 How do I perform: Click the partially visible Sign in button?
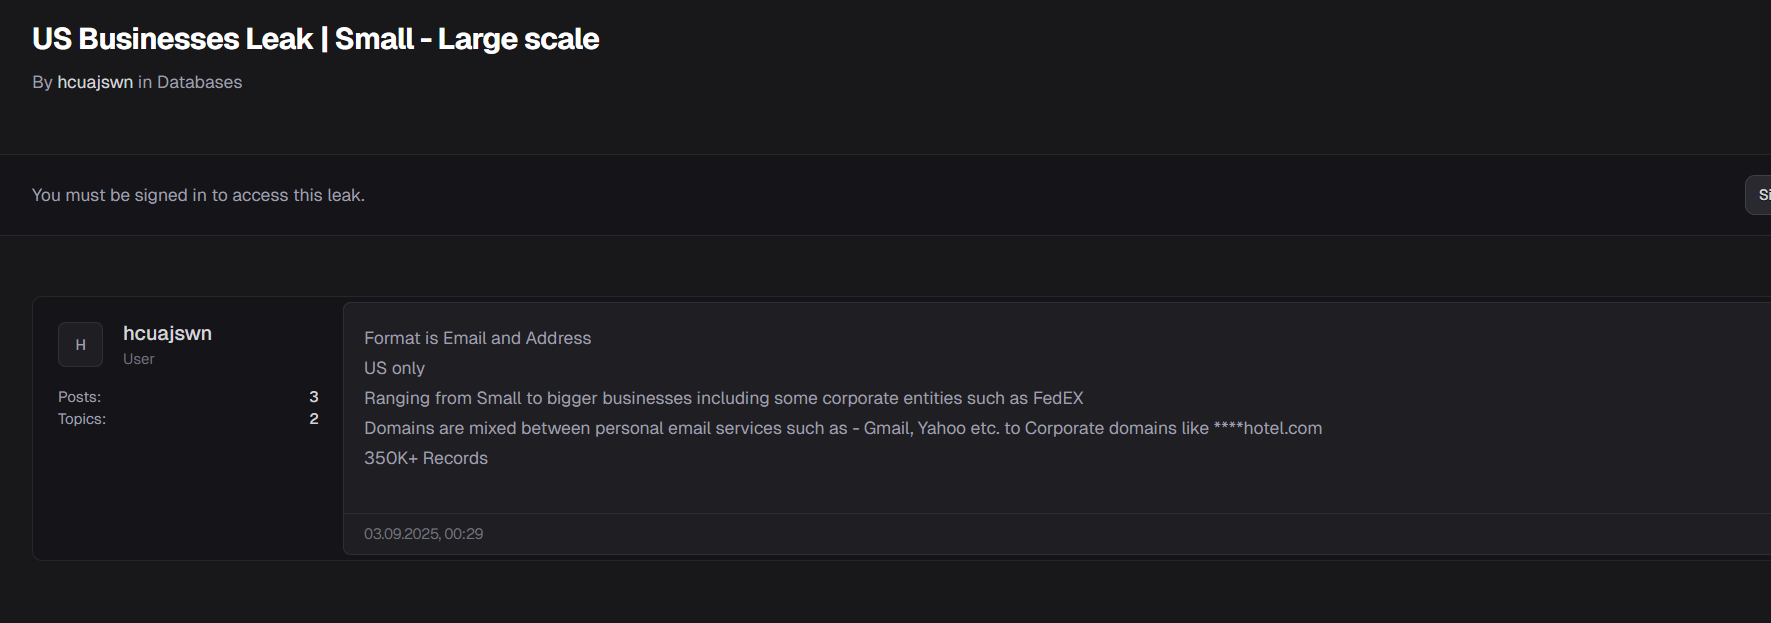1761,195
